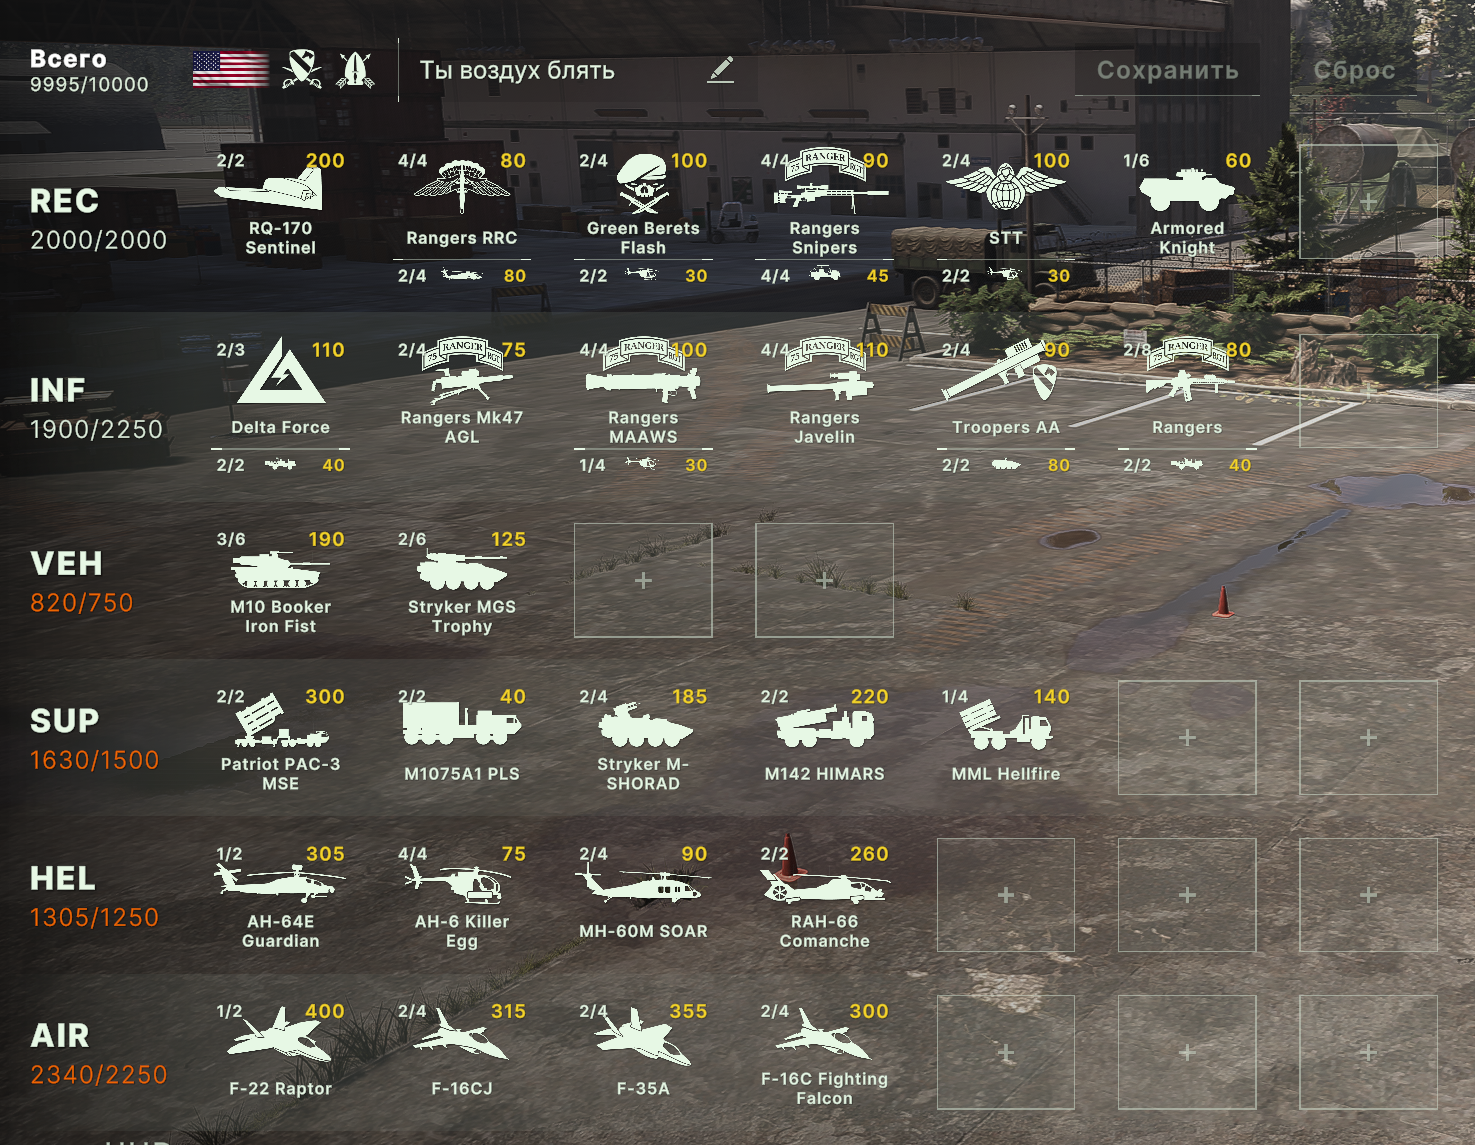
Task: Click the deck name text field
Action: coord(558,70)
